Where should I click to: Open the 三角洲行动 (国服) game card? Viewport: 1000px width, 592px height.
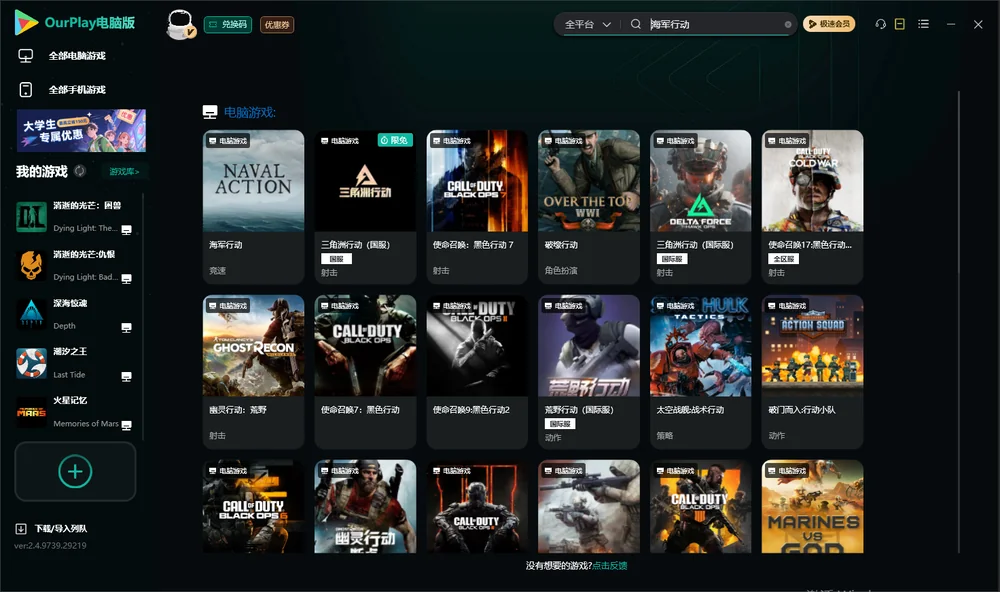(x=365, y=207)
